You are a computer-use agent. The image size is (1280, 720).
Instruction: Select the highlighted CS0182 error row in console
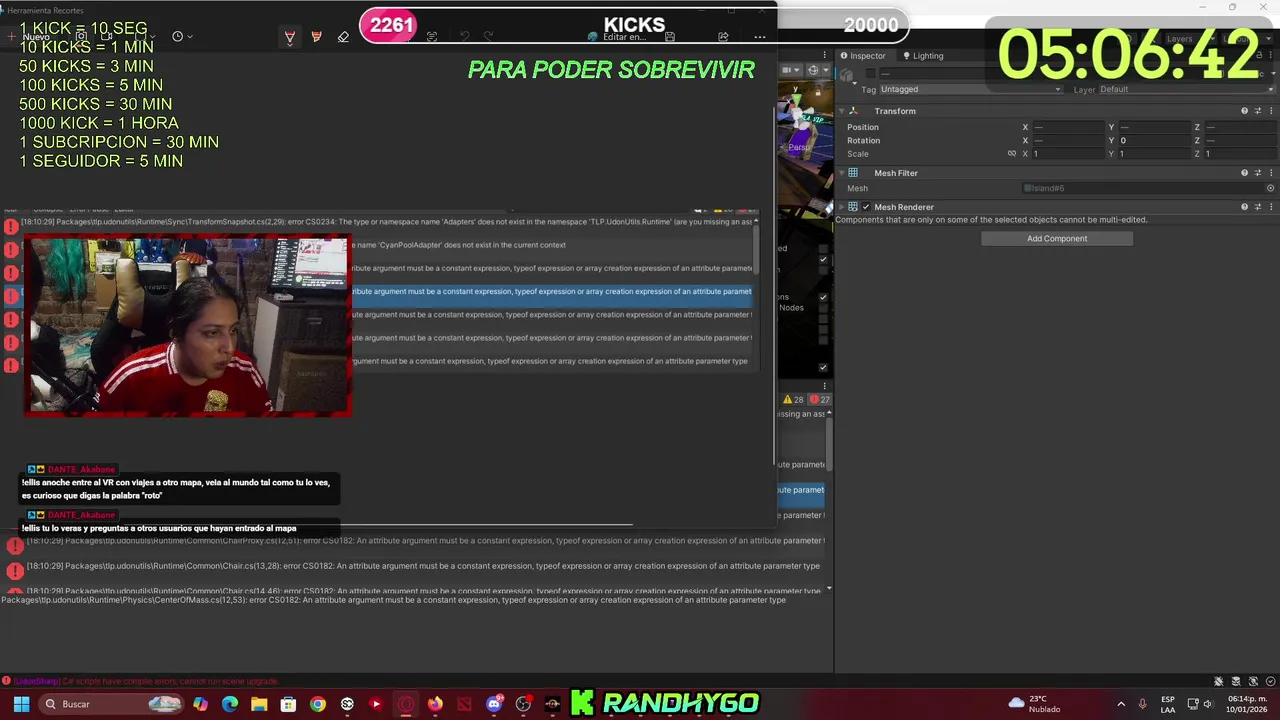(x=551, y=292)
